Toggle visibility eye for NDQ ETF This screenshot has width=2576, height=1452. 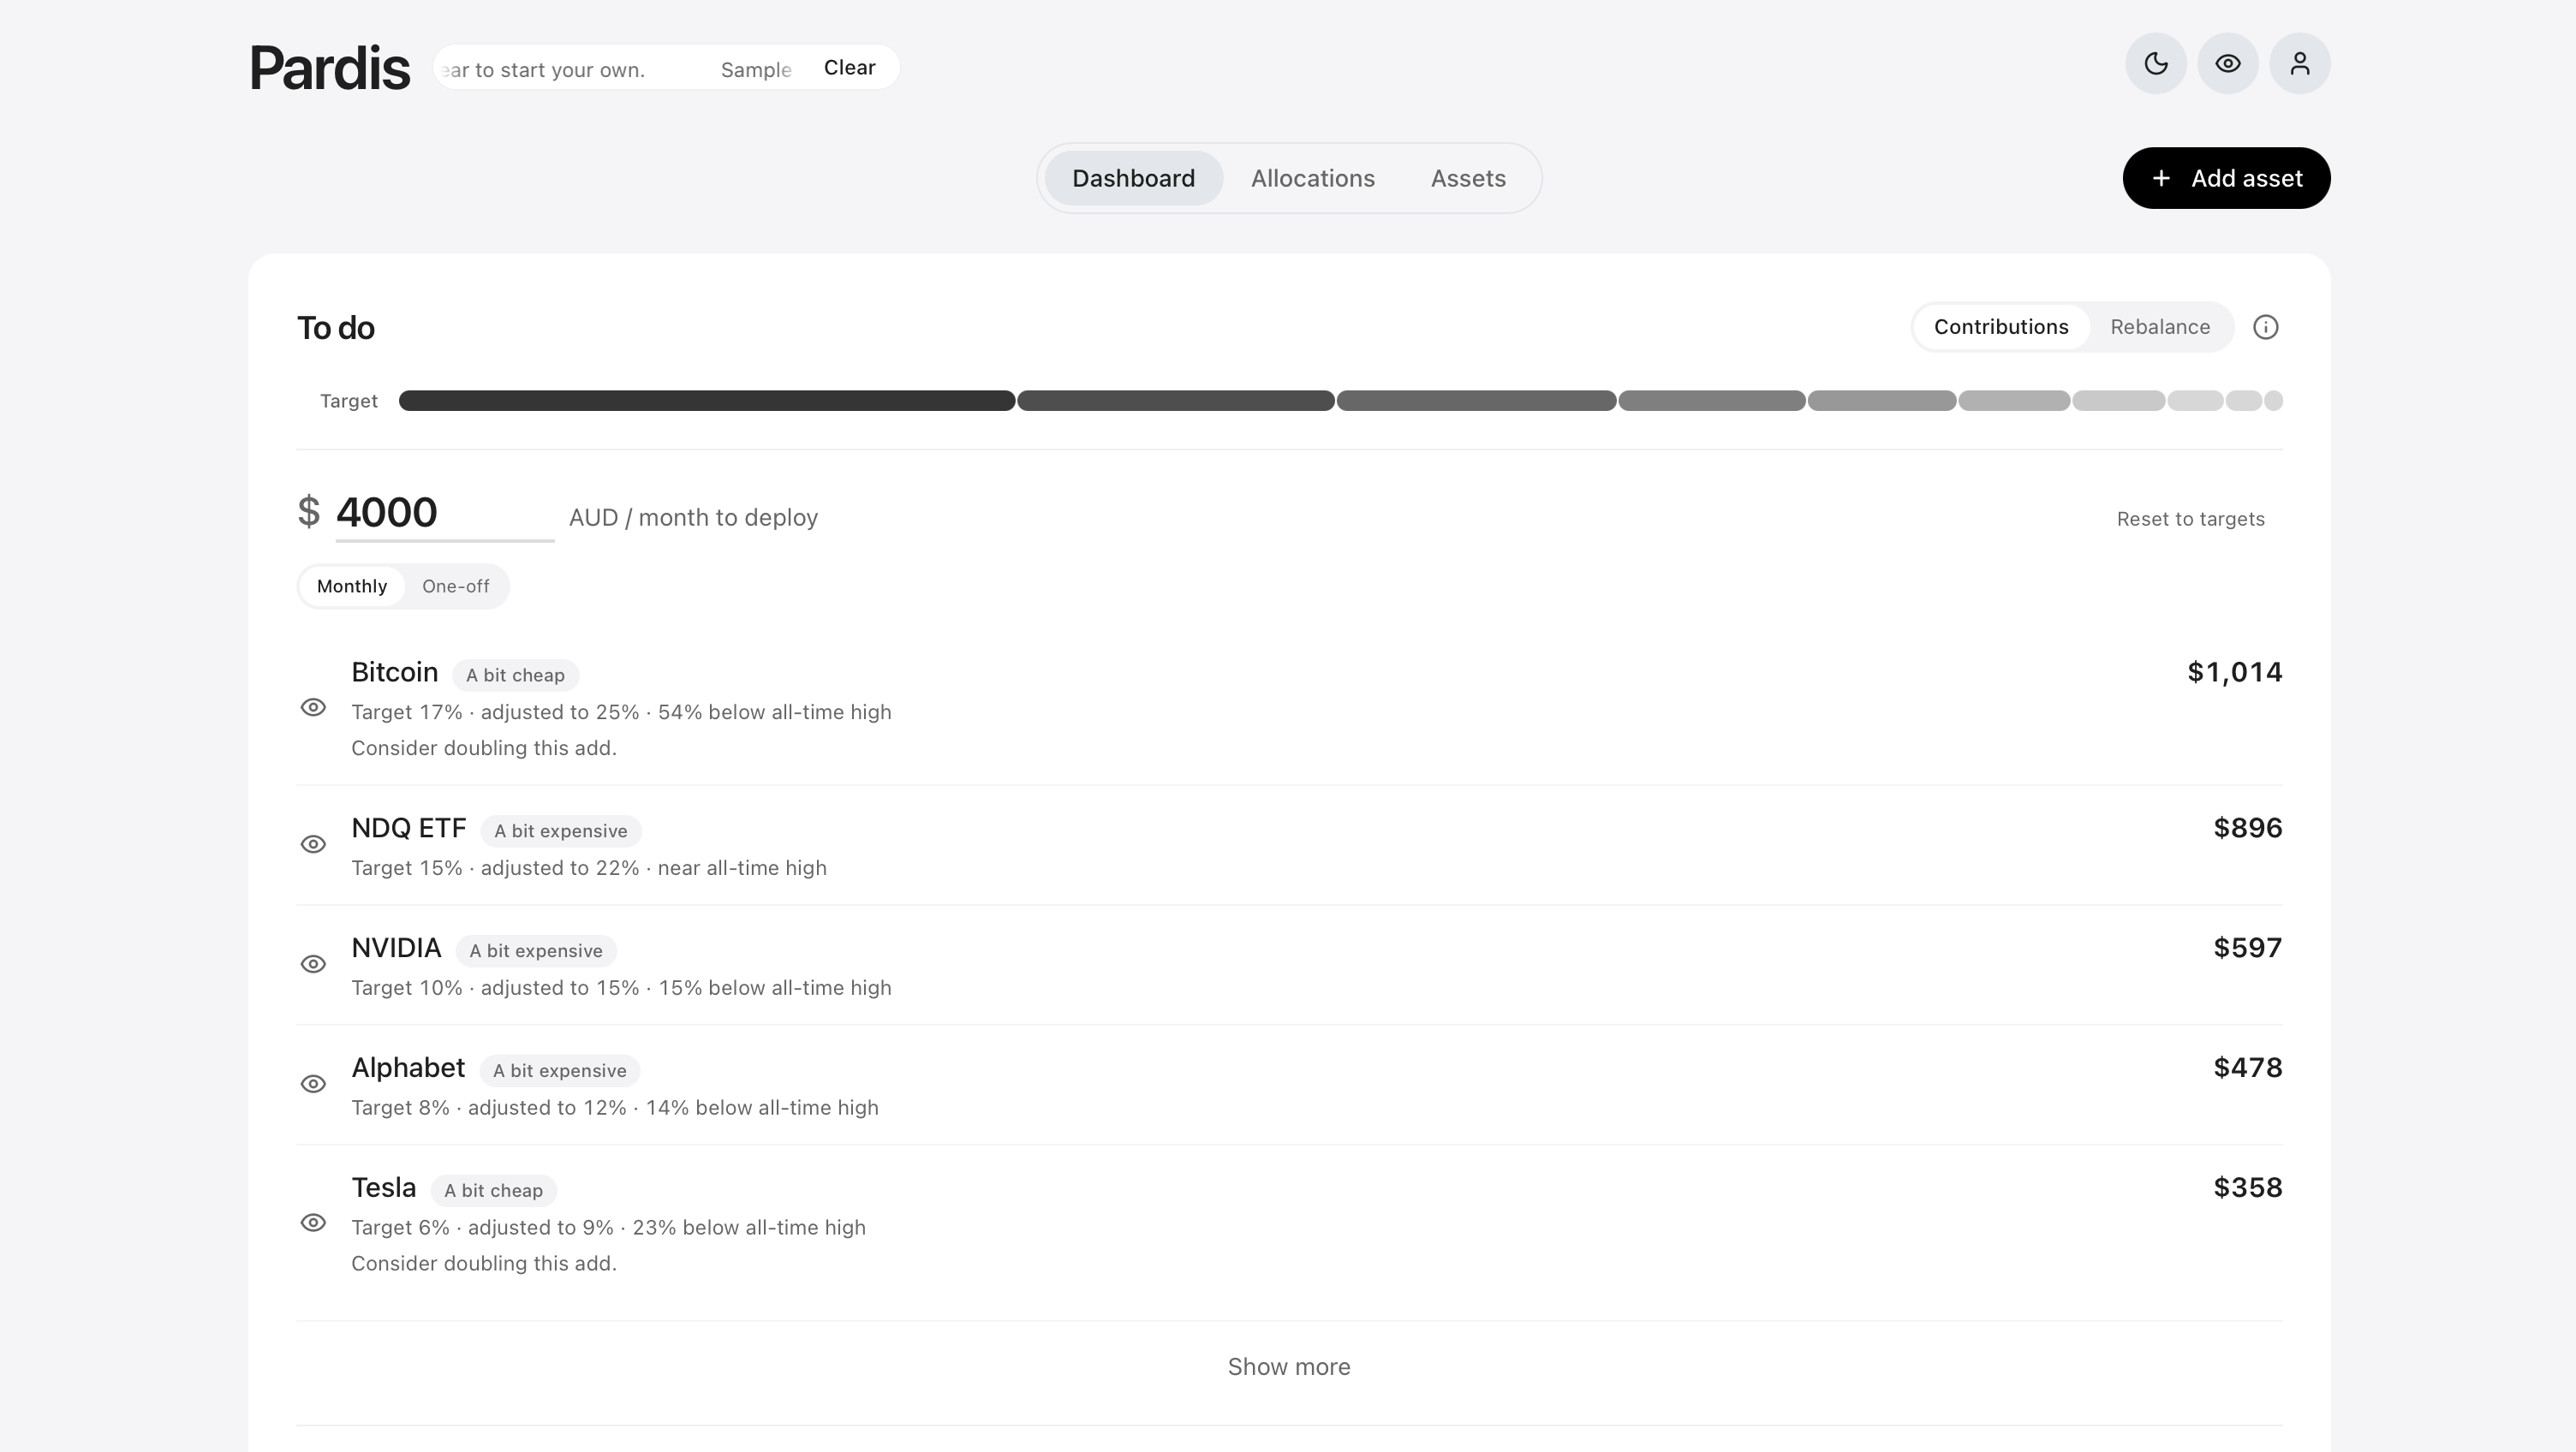click(x=313, y=845)
